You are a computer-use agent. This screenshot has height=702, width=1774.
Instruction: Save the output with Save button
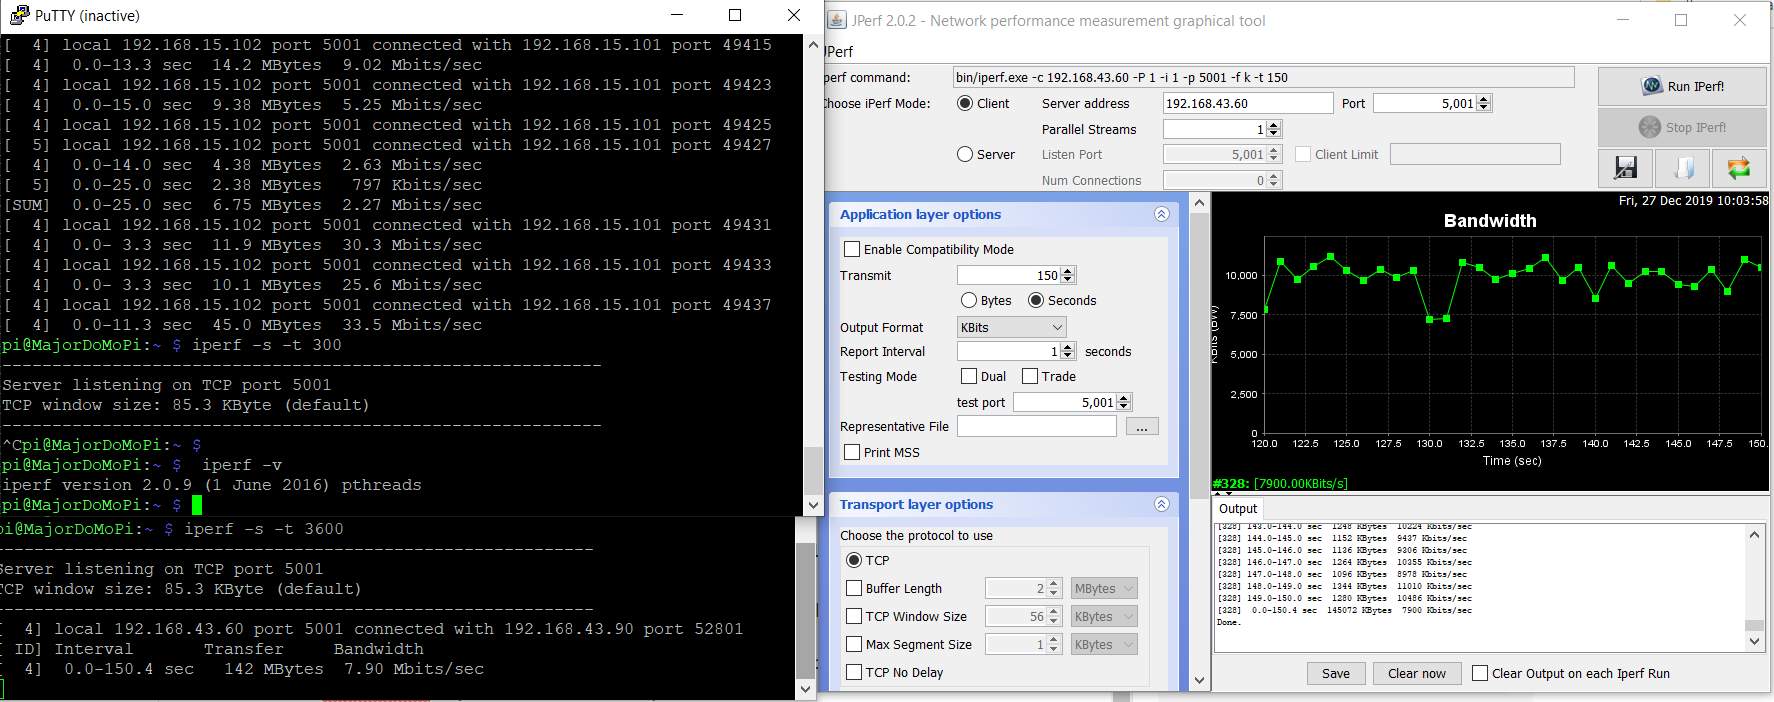point(1336,673)
